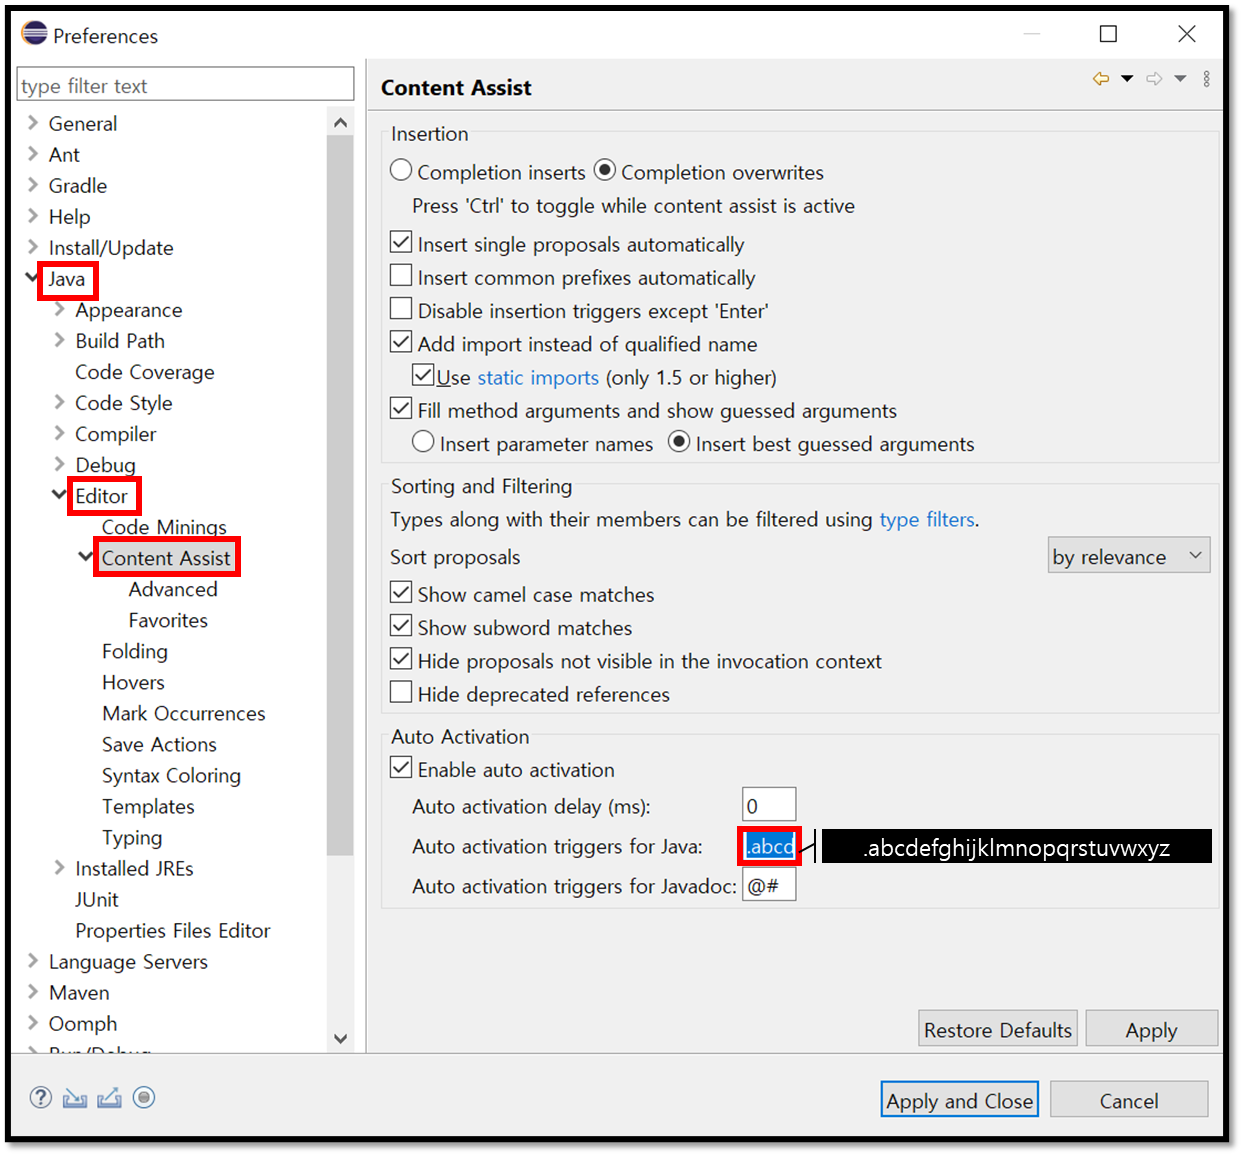The height and width of the screenshot is (1155, 1242).
Task: Go forward to the next preference page
Action: coord(1154,79)
